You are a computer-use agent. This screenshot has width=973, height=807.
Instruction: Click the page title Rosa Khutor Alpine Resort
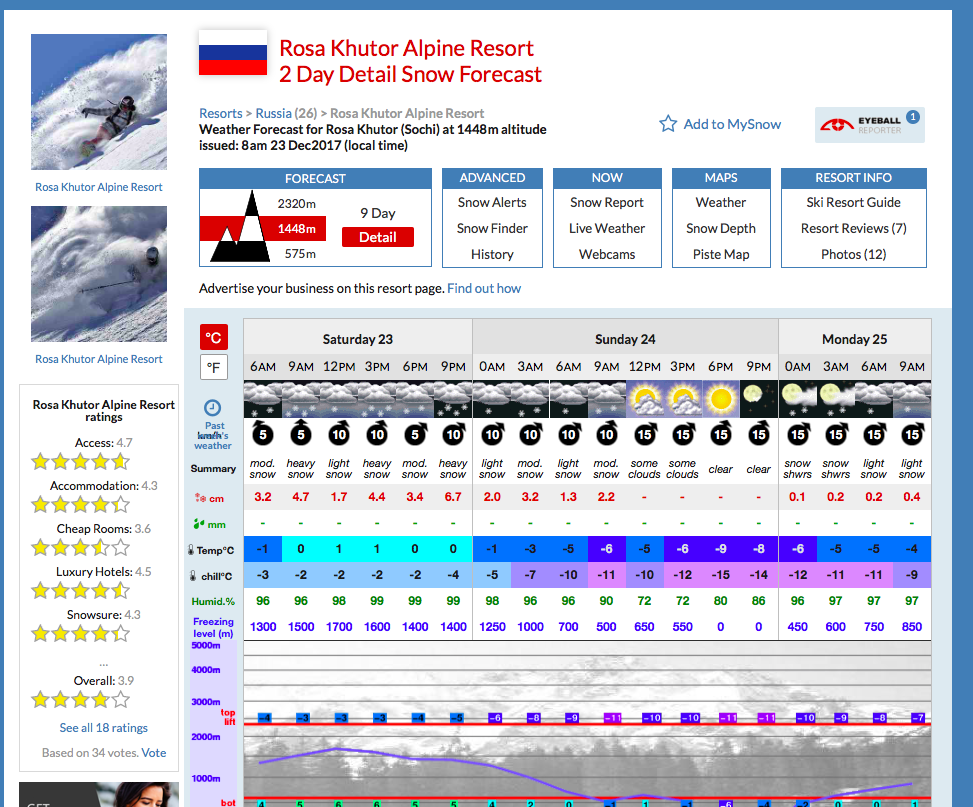tap(406, 48)
